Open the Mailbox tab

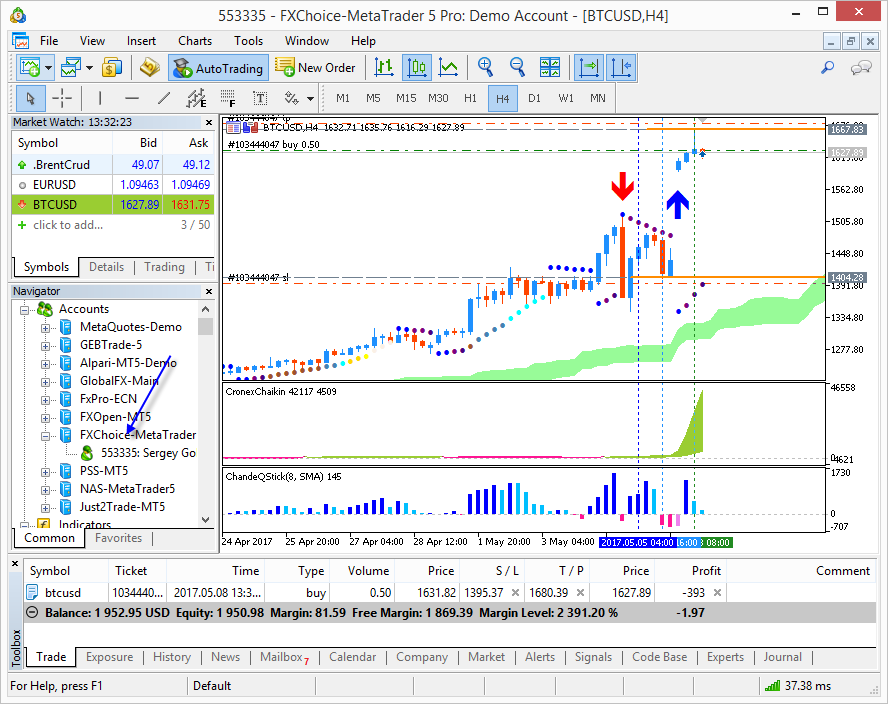point(284,657)
